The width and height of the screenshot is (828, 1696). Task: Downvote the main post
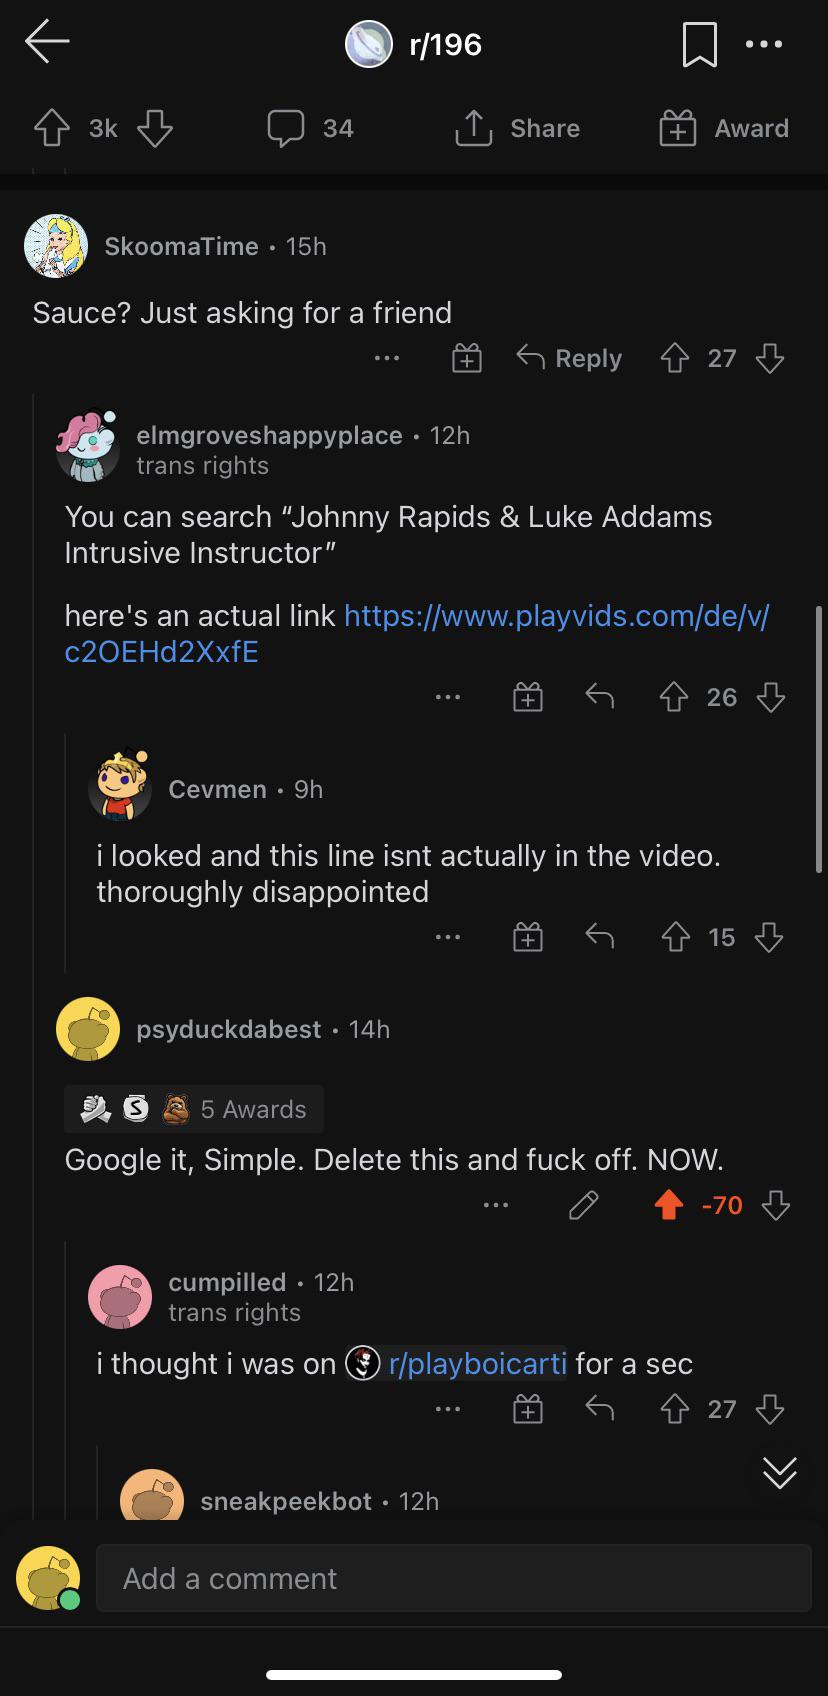coord(154,128)
